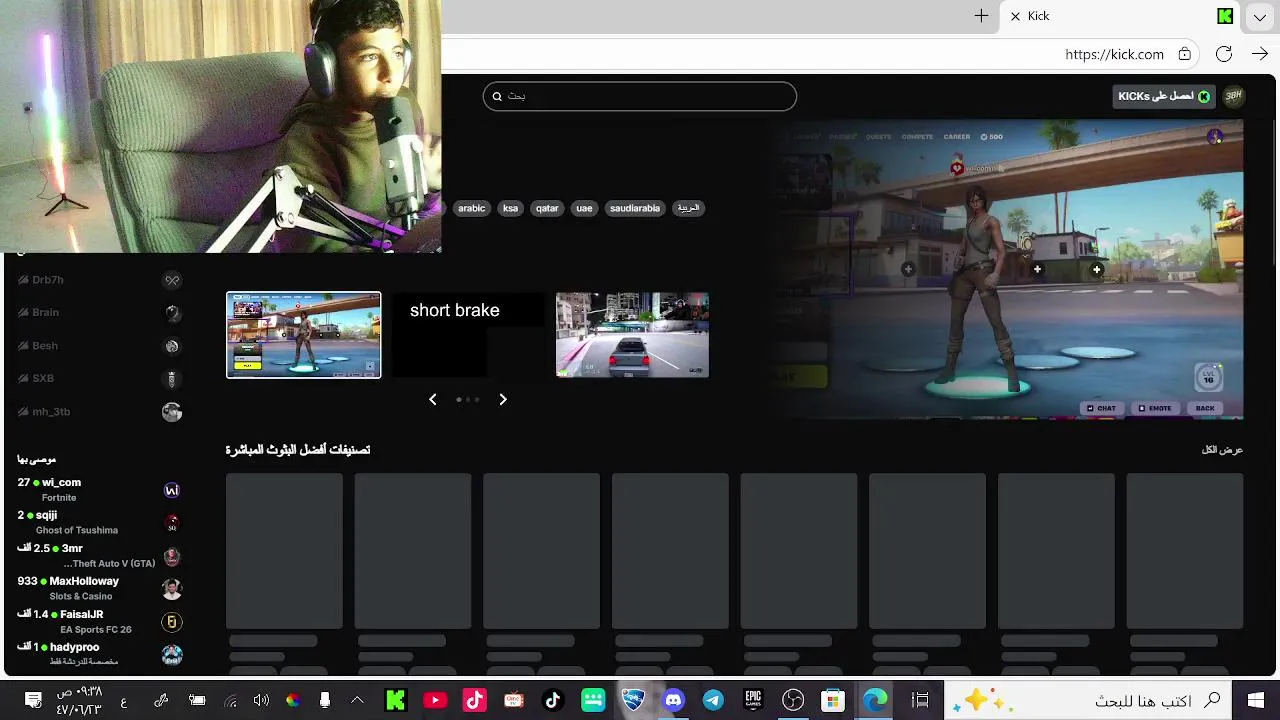Open FaisalJR recommended channel
The image size is (1280, 720).
100,622
